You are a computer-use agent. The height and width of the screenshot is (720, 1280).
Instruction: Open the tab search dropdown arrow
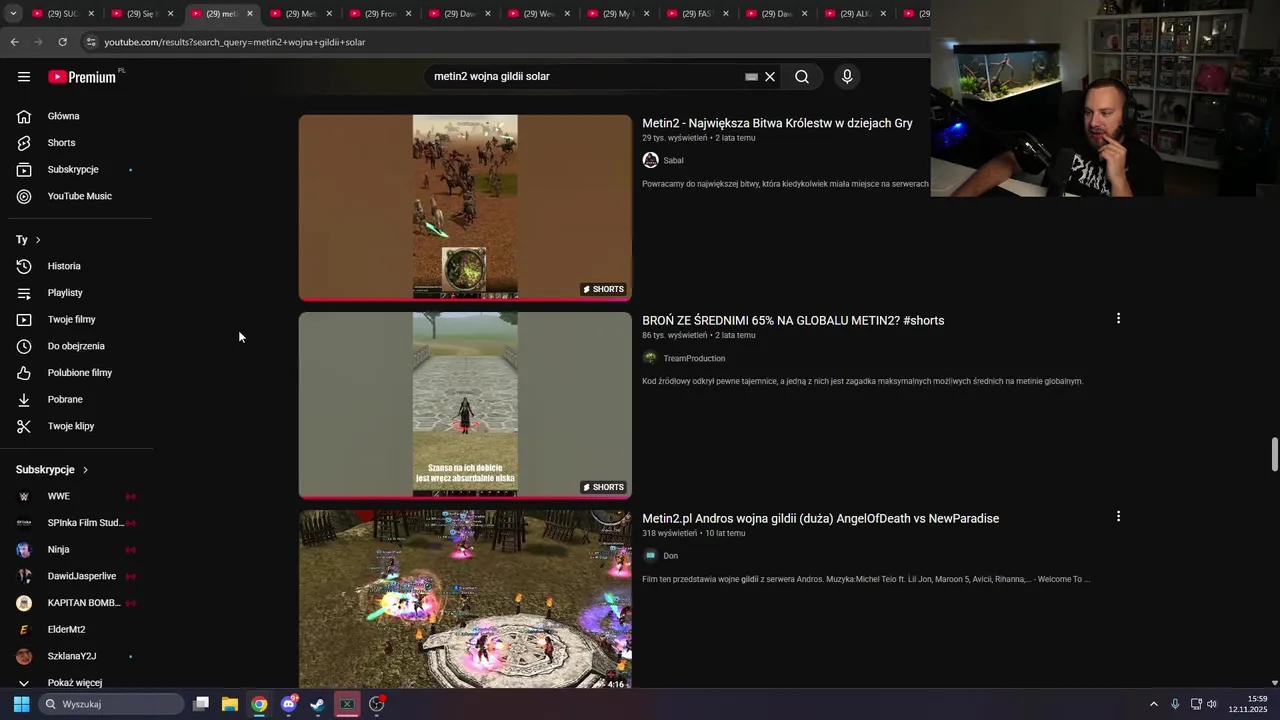[13, 14]
